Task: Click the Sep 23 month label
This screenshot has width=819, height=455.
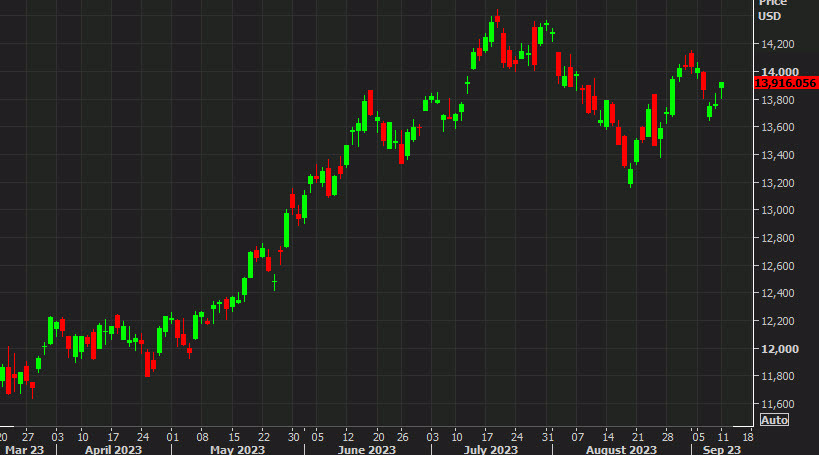Action: tap(721, 450)
